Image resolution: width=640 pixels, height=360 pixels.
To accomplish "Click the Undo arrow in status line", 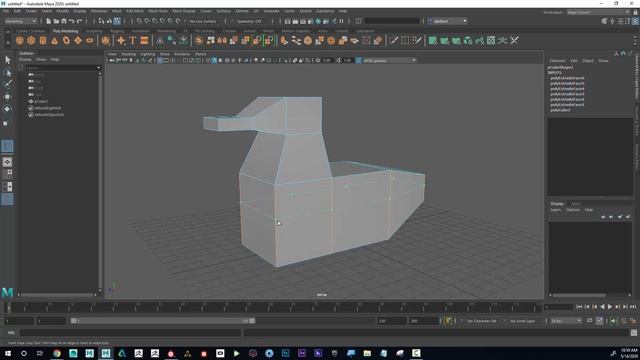I will [x=72, y=21].
